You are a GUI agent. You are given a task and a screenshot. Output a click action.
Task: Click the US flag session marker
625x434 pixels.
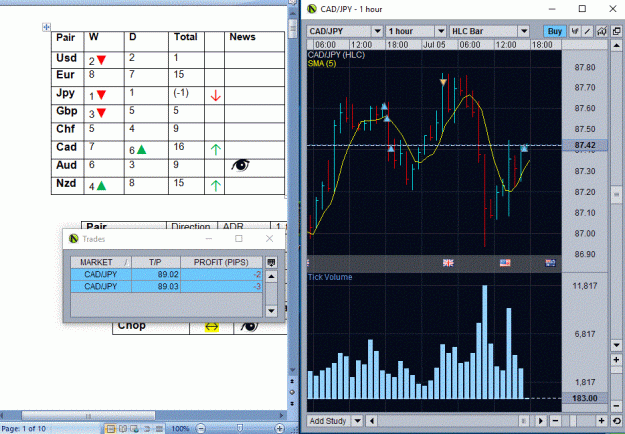coord(505,263)
